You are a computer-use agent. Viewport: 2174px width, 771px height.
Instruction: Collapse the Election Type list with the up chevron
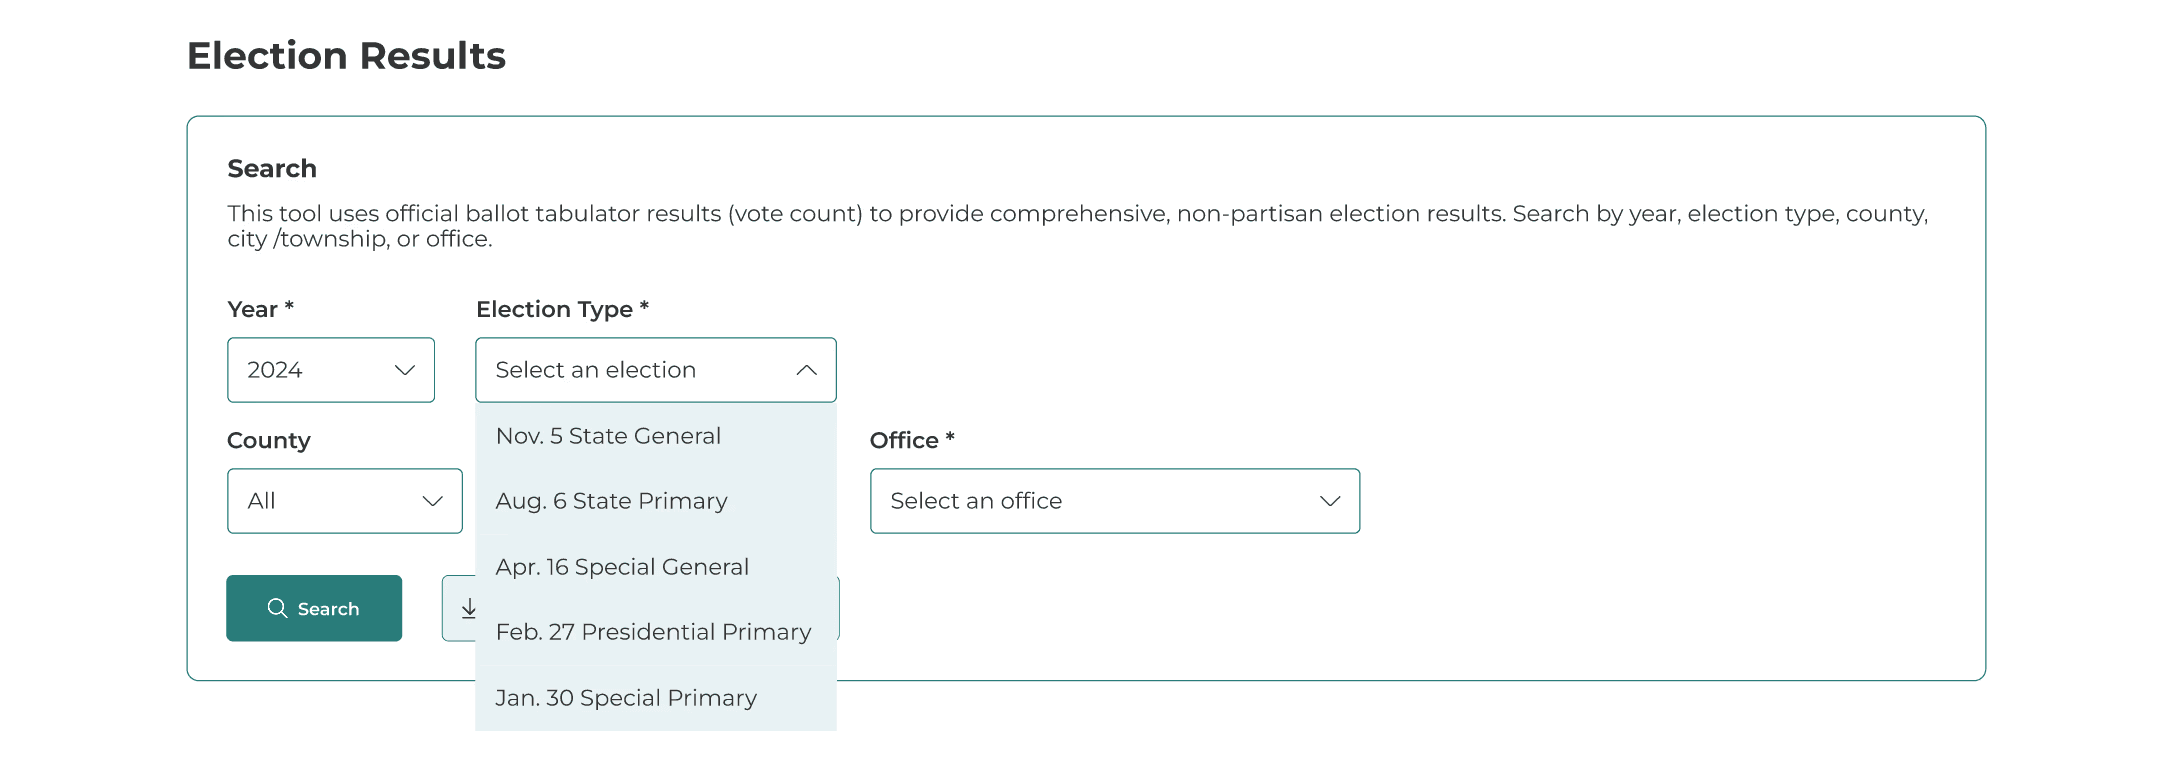click(806, 370)
